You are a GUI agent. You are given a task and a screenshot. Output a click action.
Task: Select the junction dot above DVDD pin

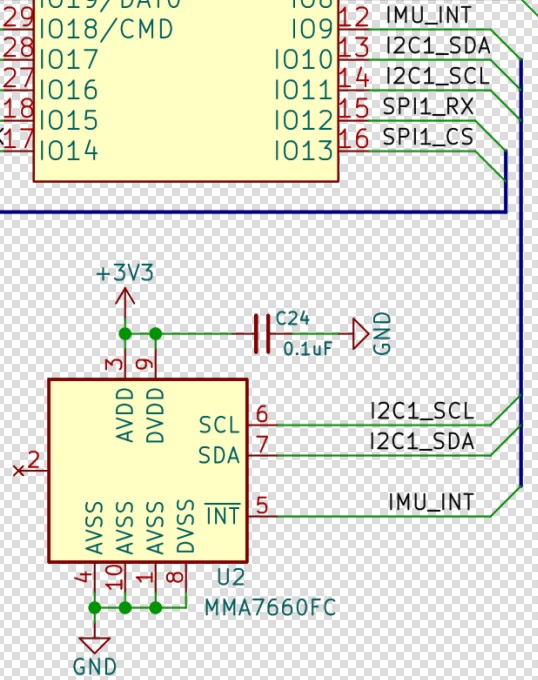click(156, 334)
